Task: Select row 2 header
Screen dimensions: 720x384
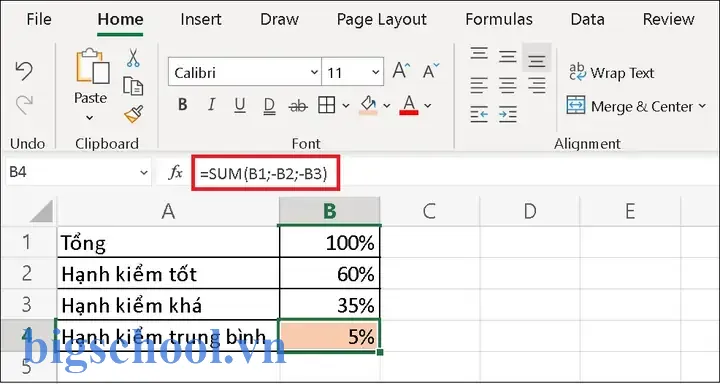Action: 28,273
